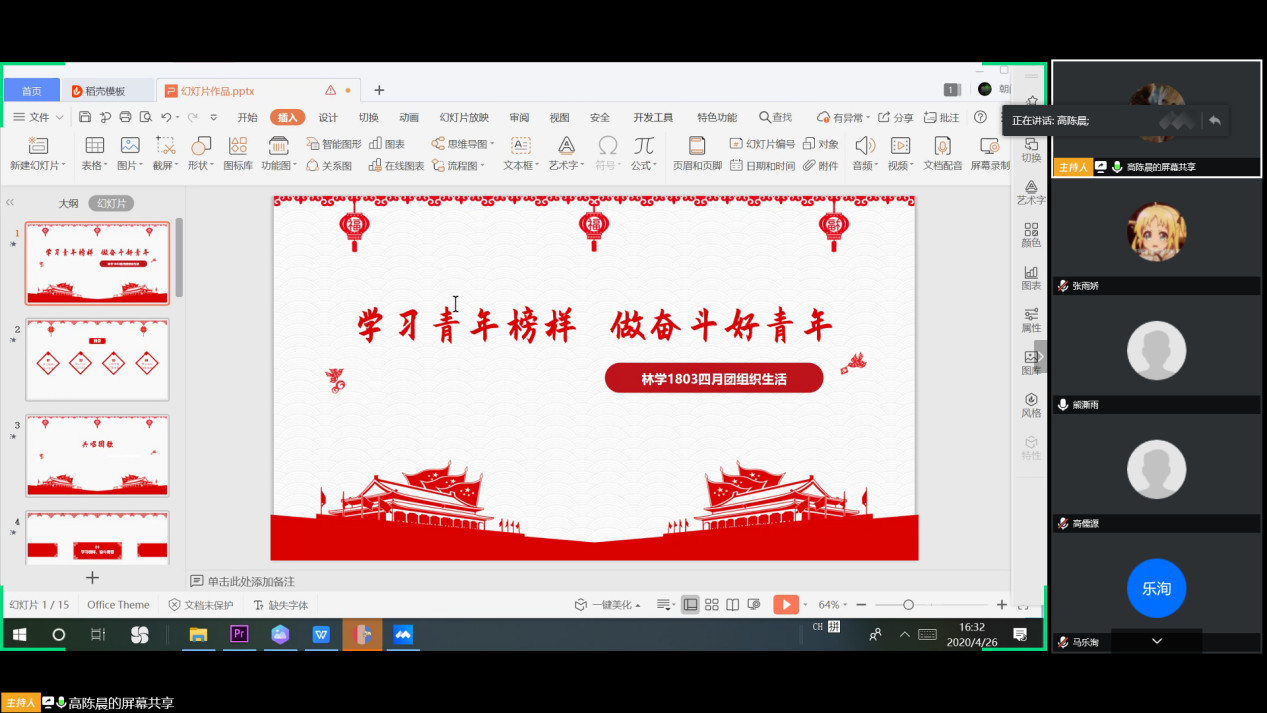Insert 幻灯片编号 slide number

762,144
